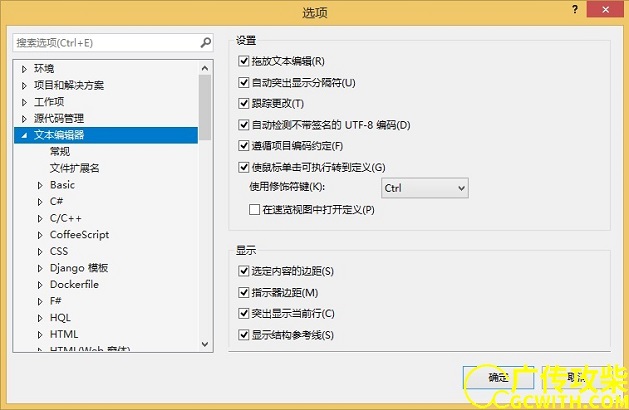This screenshot has height=410, width=629.
Task: Click the tree scrollbar thumb
Action: click(x=205, y=108)
